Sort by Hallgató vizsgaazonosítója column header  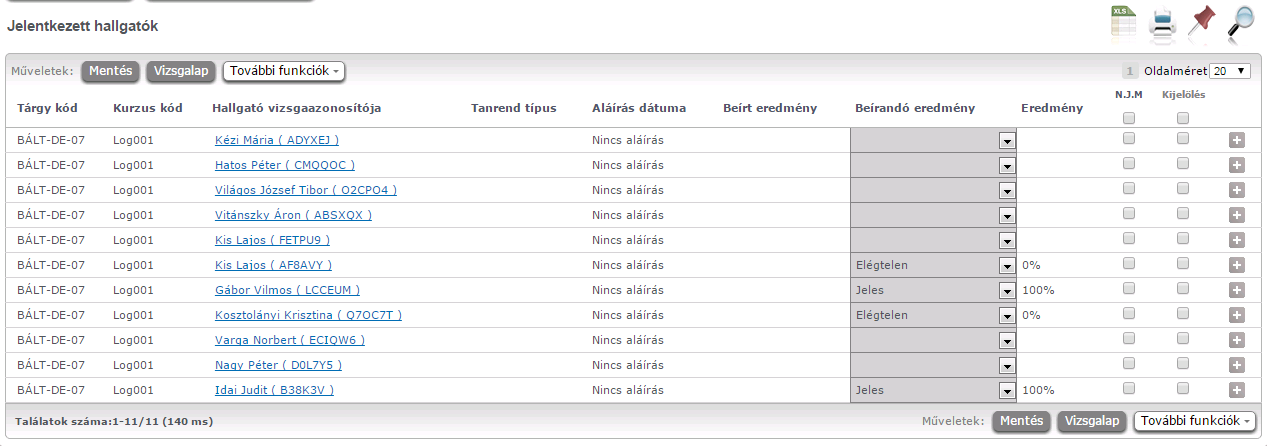(296, 108)
